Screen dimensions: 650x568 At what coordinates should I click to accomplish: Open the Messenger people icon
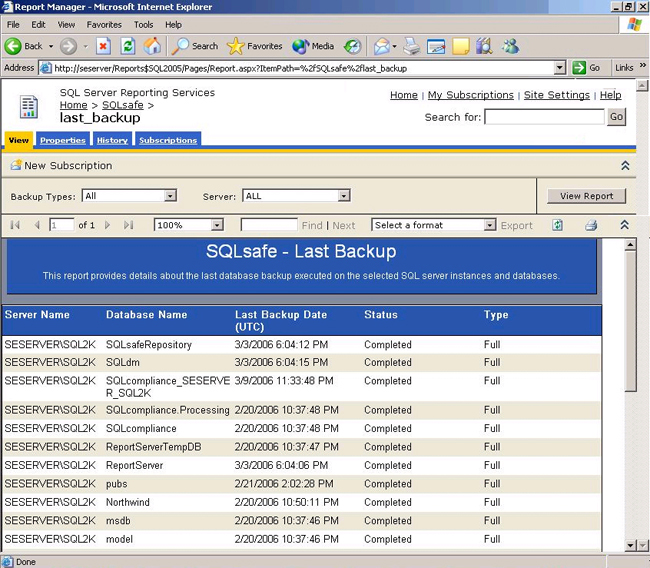click(x=510, y=46)
